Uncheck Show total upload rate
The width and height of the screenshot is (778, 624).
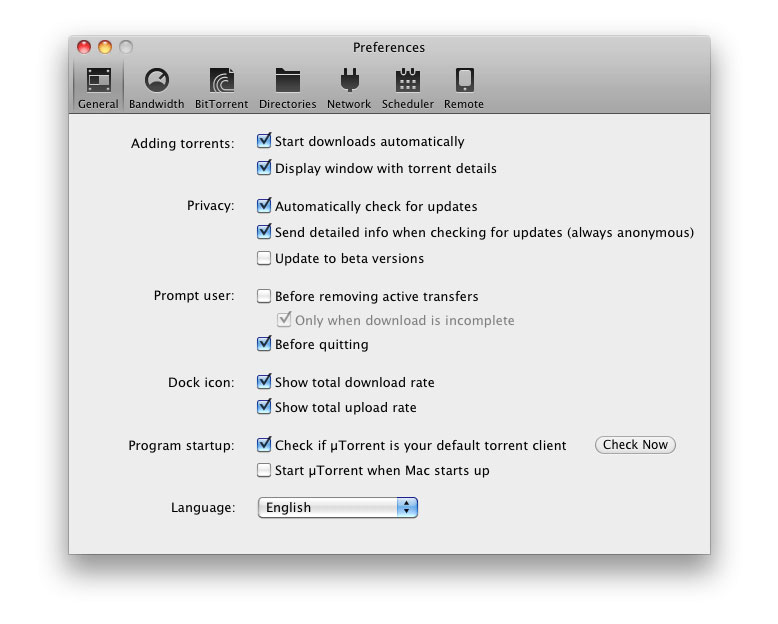[264, 407]
